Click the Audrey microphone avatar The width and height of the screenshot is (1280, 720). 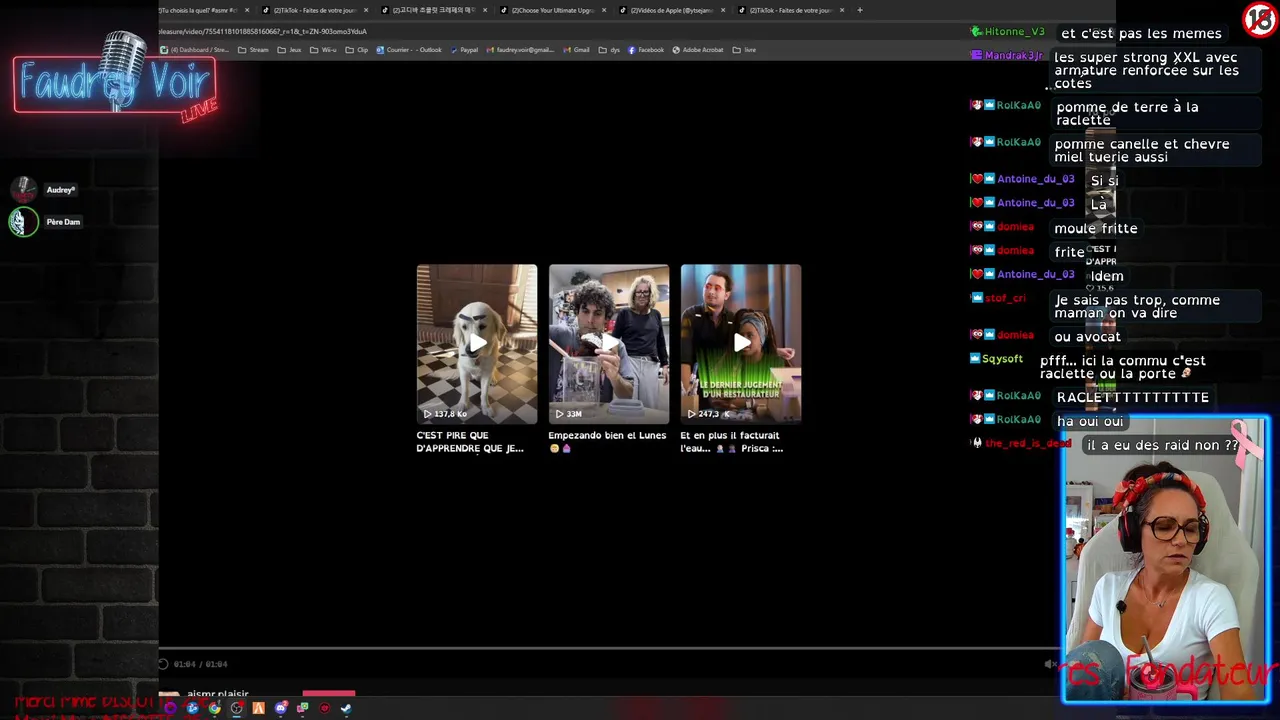(x=24, y=190)
